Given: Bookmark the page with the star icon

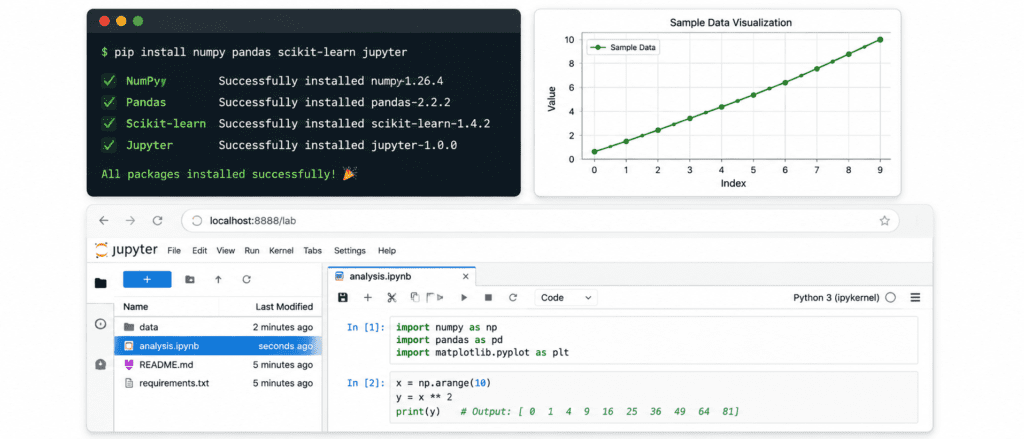Looking at the screenshot, I should (x=884, y=221).
